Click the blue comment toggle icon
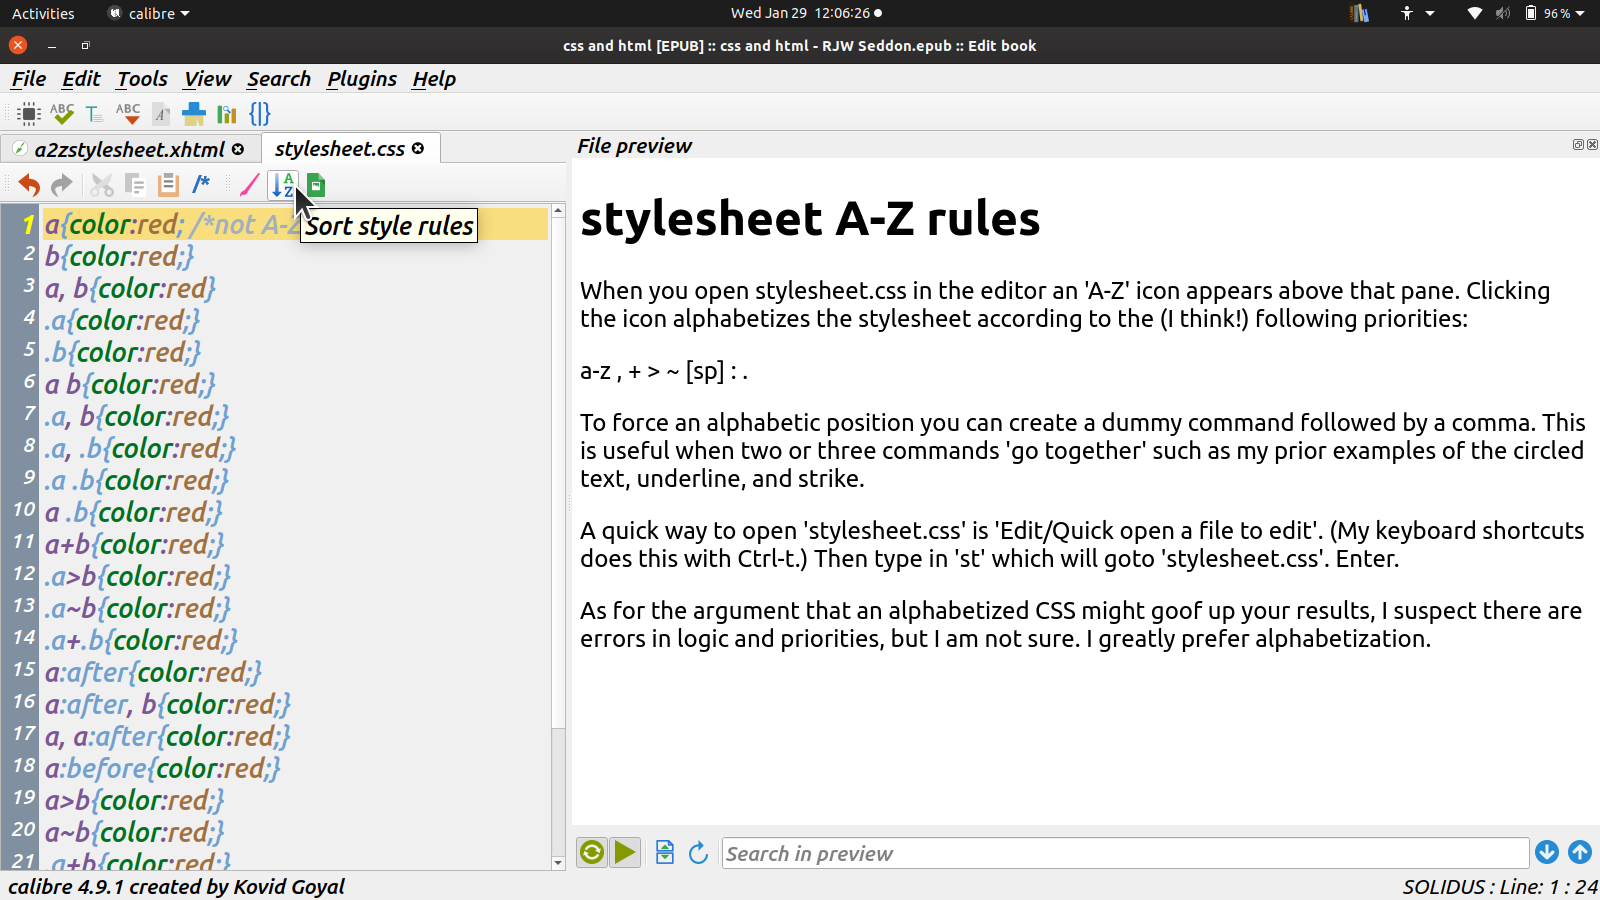This screenshot has height=900, width=1600. click(202, 184)
